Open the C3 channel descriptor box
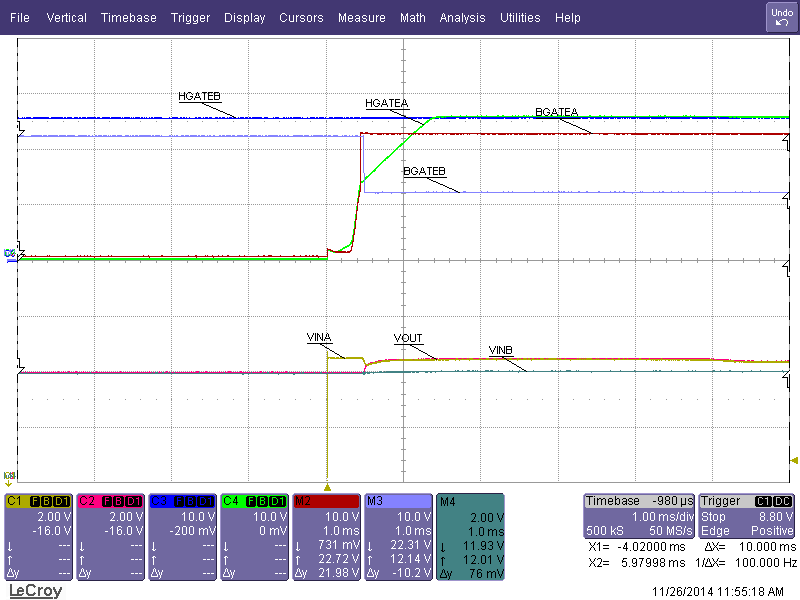This screenshot has width=800, height=600. (x=182, y=536)
